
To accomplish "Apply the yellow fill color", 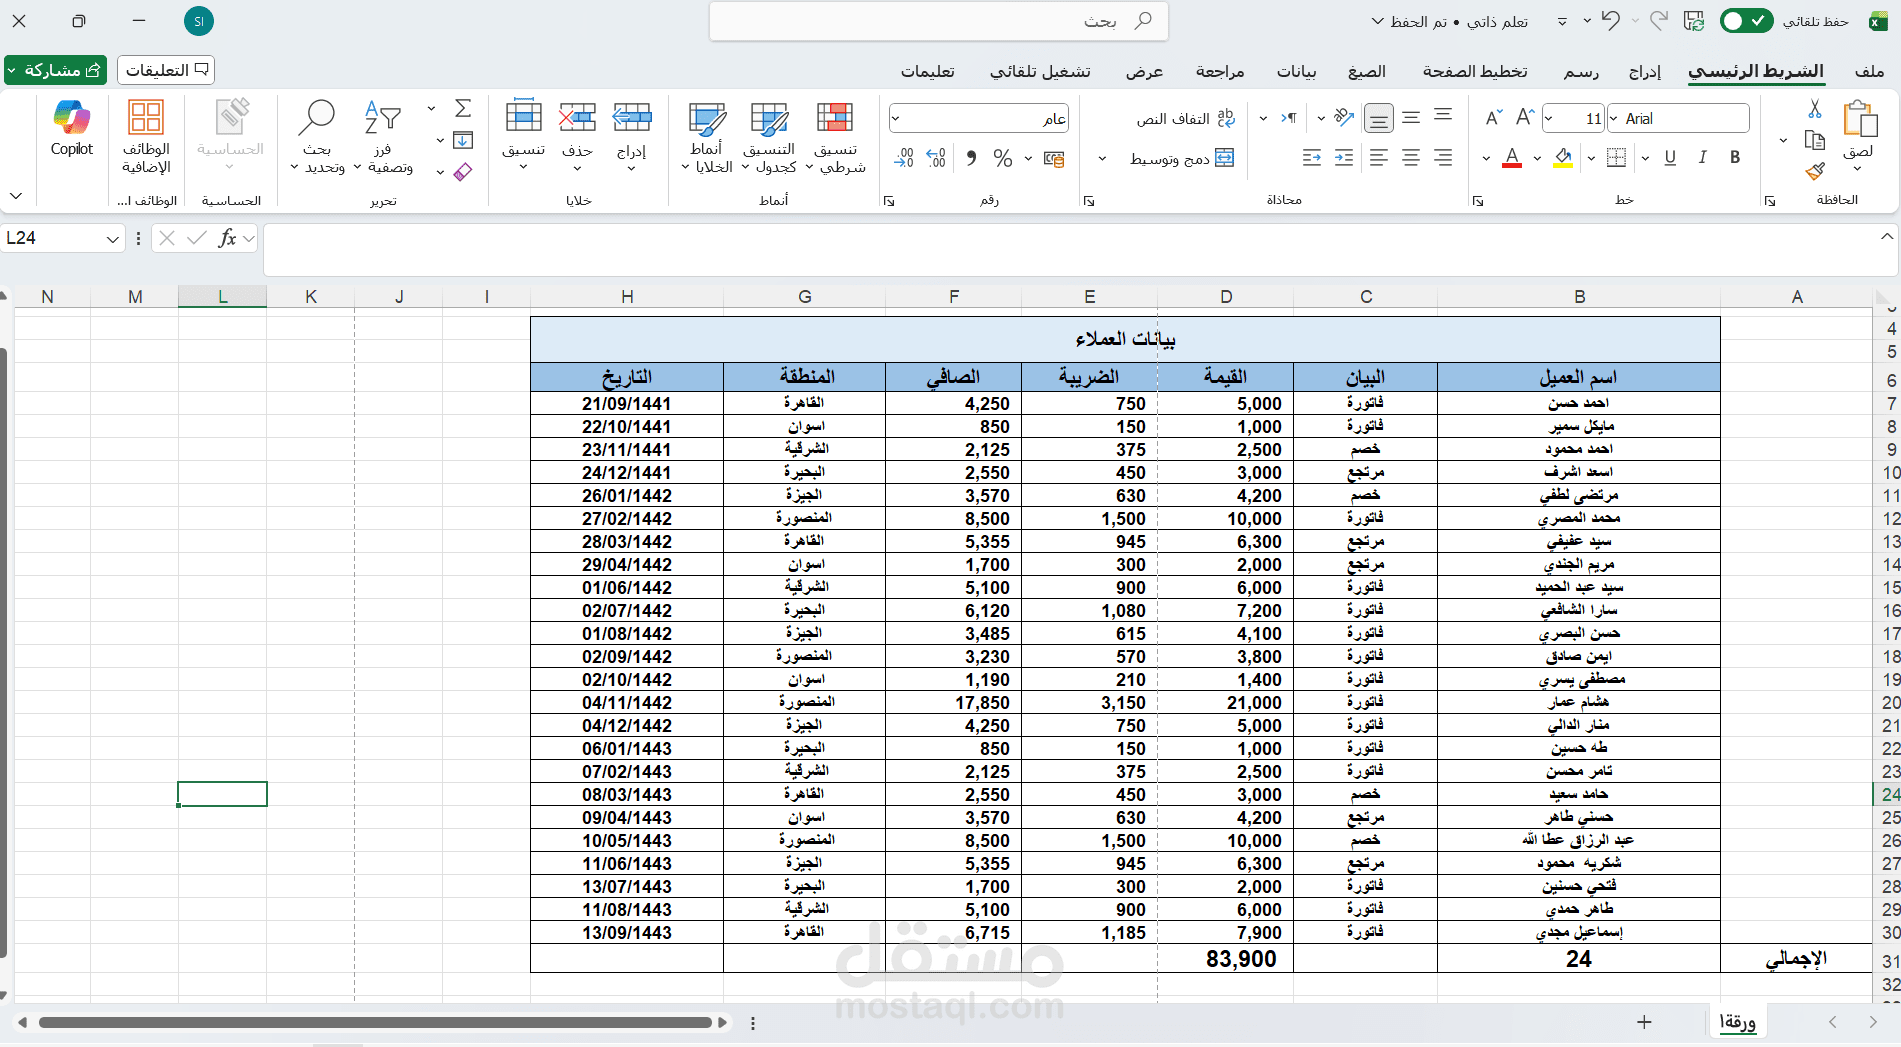I will 1563,157.
